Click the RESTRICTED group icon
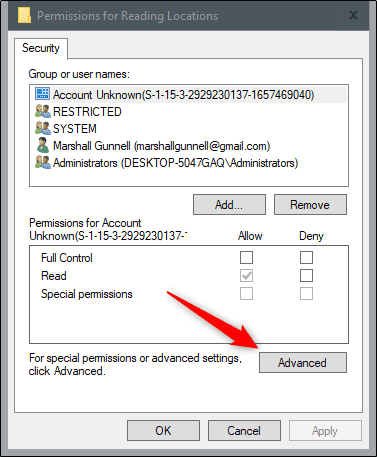377x457 pixels. coord(43,111)
